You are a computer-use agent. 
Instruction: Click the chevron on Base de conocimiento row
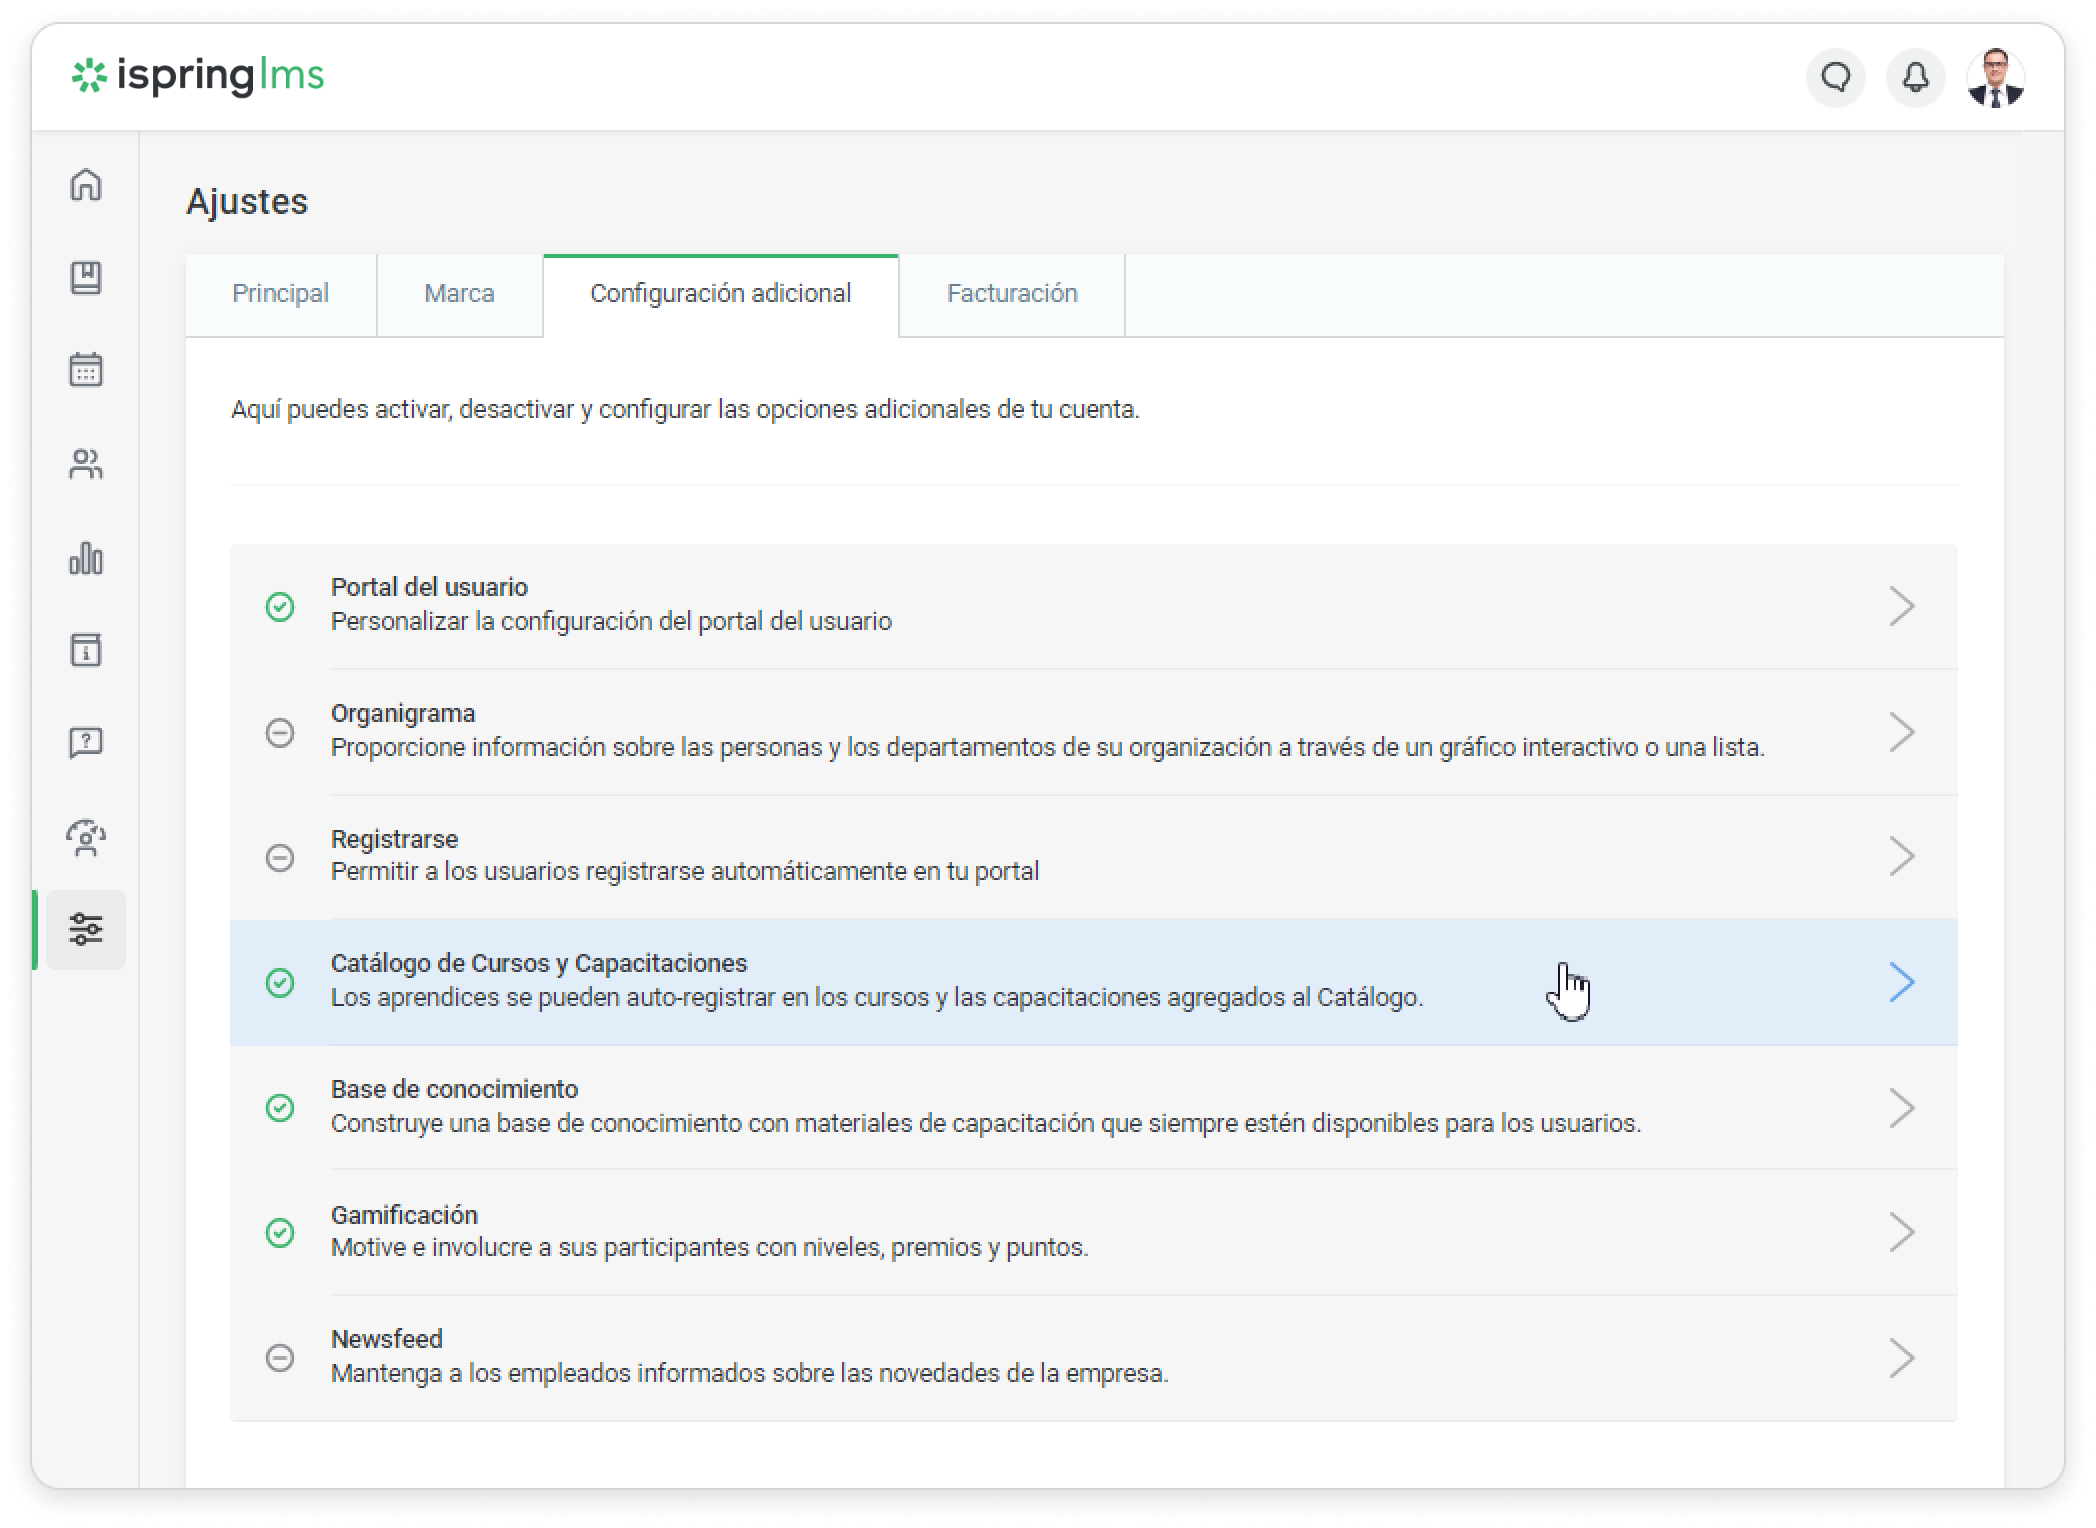coord(1901,1108)
